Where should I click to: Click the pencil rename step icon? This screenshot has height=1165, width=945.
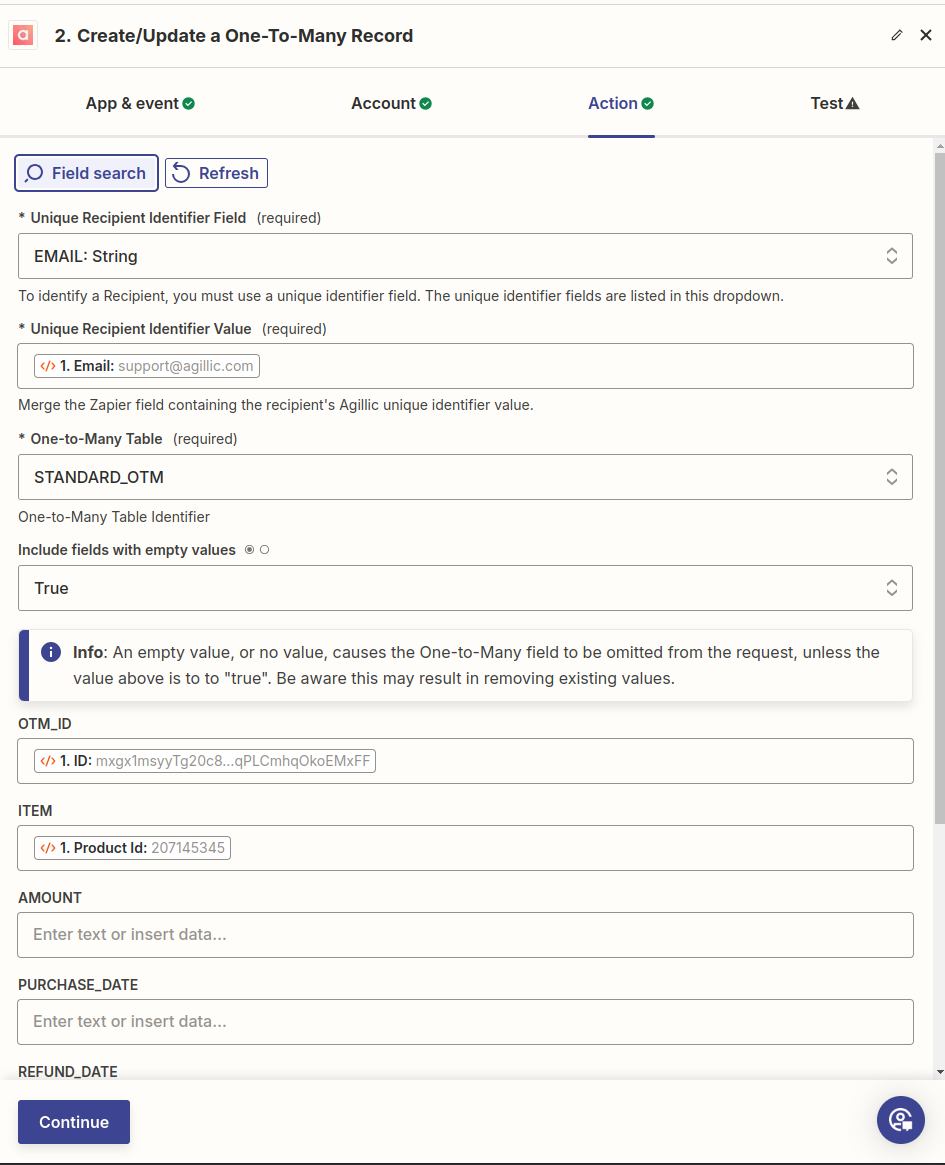[x=897, y=35]
